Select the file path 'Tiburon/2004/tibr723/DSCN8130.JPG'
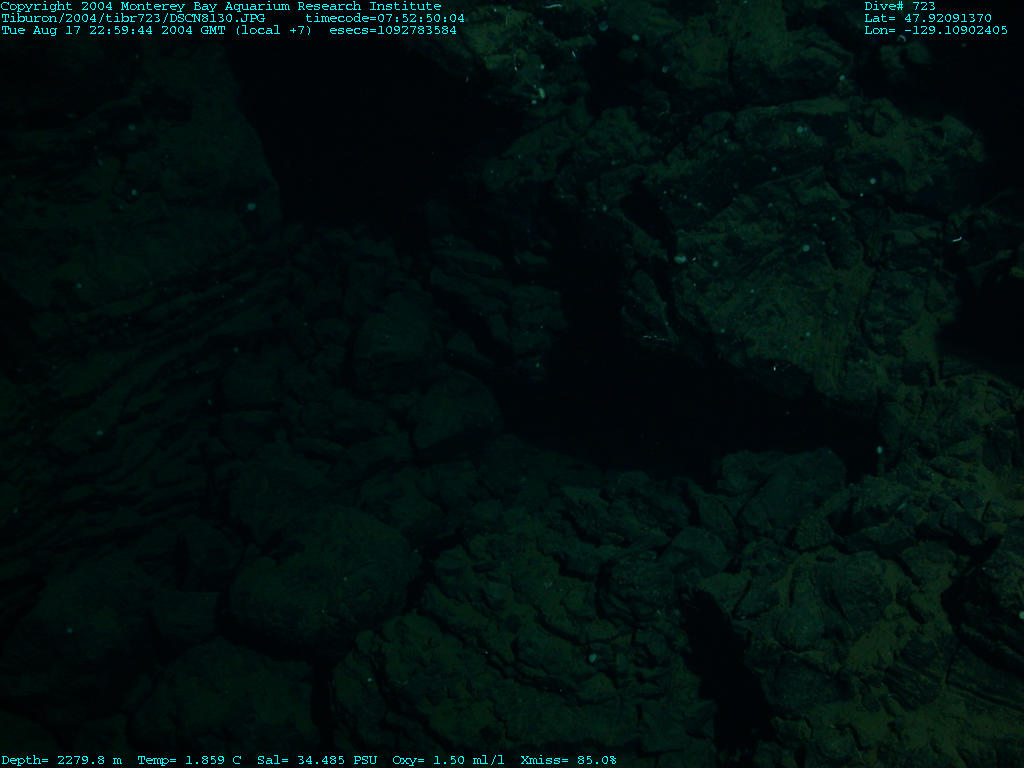 [133, 18]
